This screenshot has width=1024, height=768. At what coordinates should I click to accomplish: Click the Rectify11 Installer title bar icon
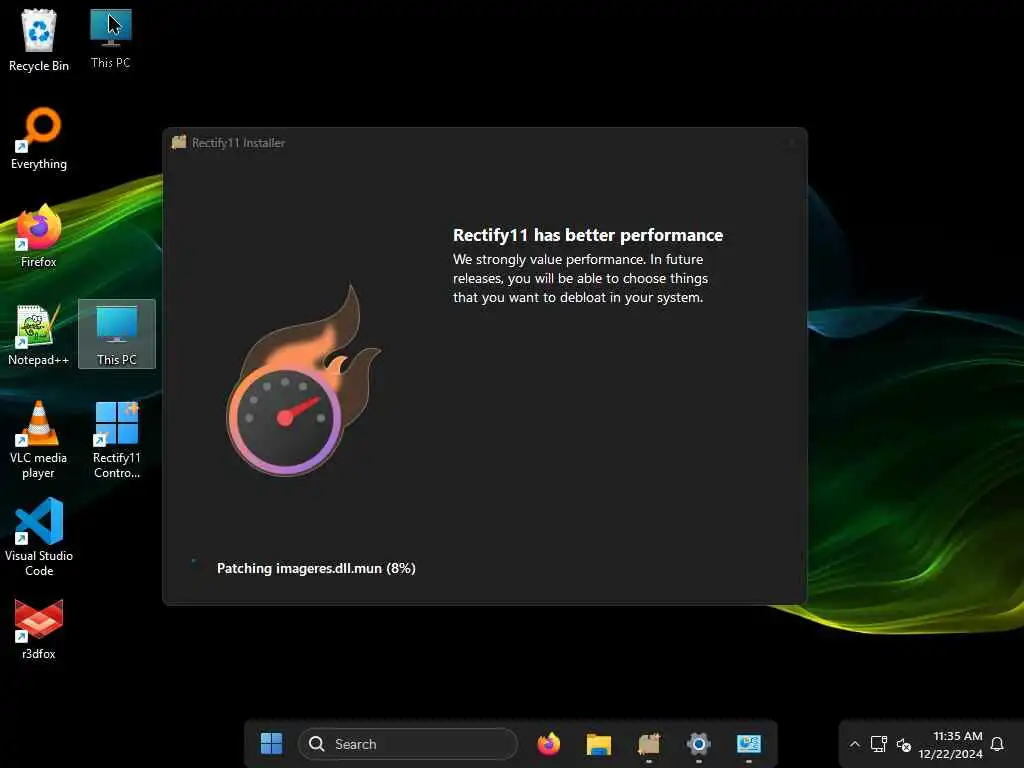tap(179, 142)
